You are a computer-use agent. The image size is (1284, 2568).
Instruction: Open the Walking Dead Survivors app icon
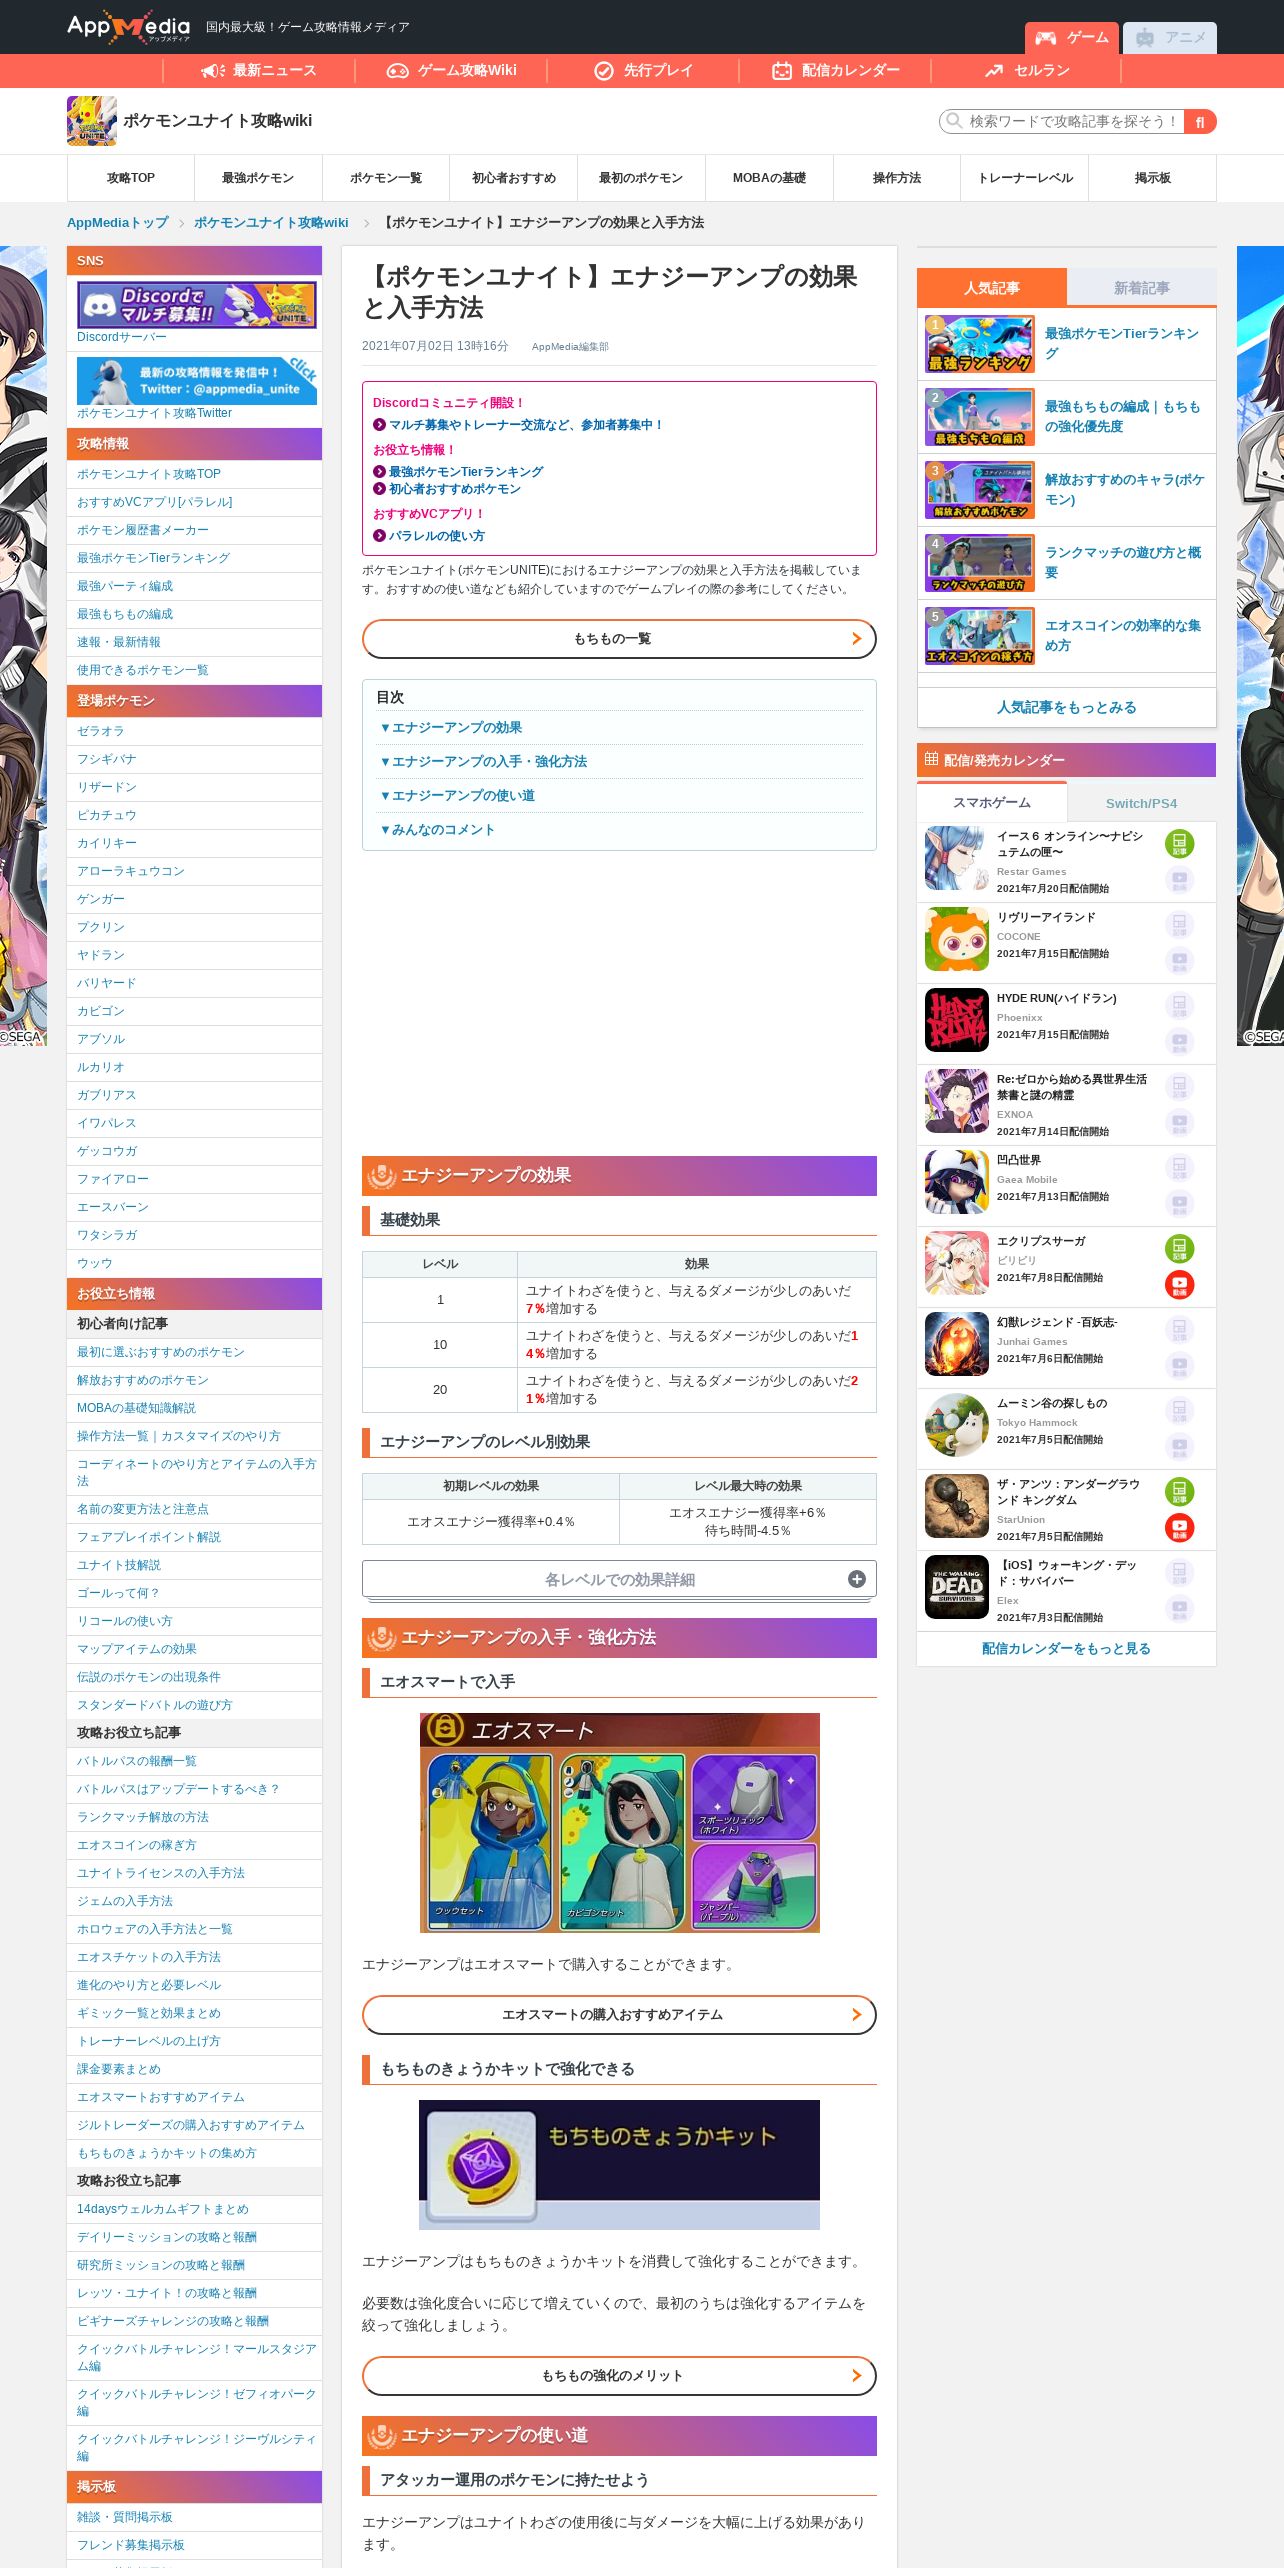click(x=957, y=1587)
